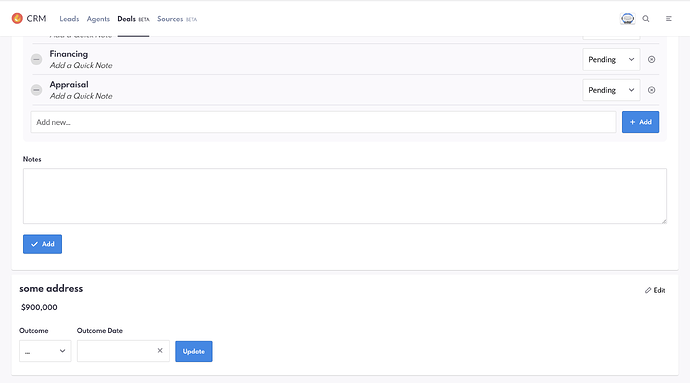
Task: Click the plus Add checklist button
Action: (640, 122)
